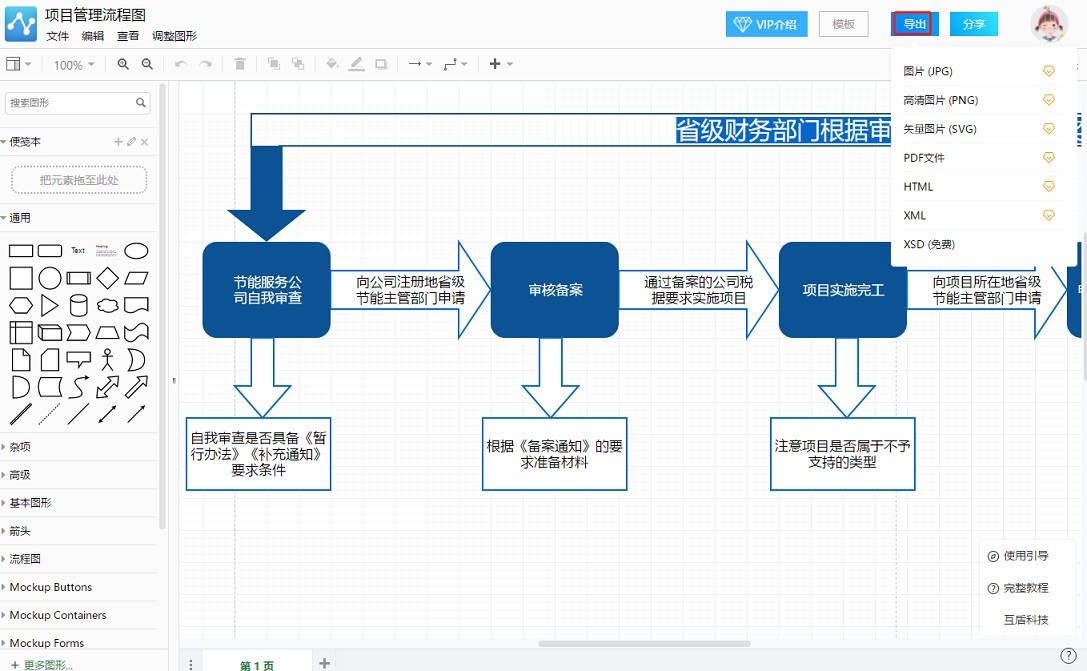The image size is (1087, 671).
Task: Zoom in using the magnifier plus icon
Action: (x=122, y=63)
